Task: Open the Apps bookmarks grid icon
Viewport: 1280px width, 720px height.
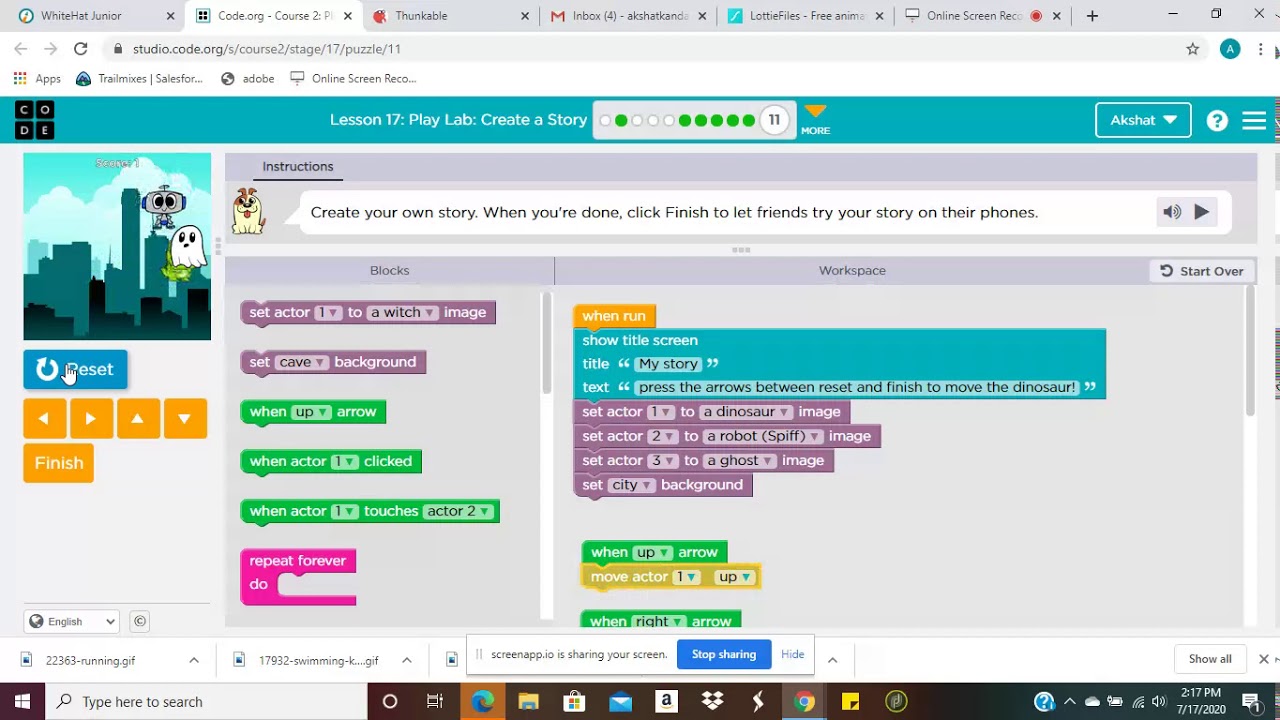Action: click(x=20, y=78)
